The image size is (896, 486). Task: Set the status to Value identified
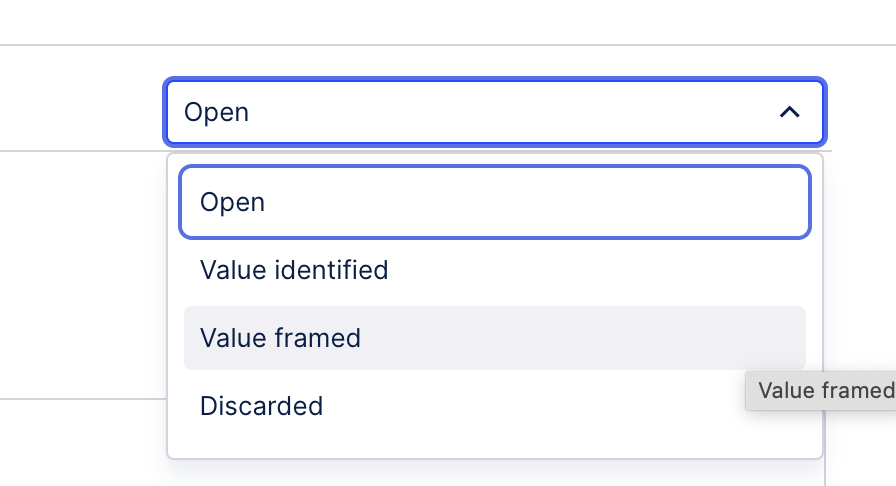click(x=494, y=270)
